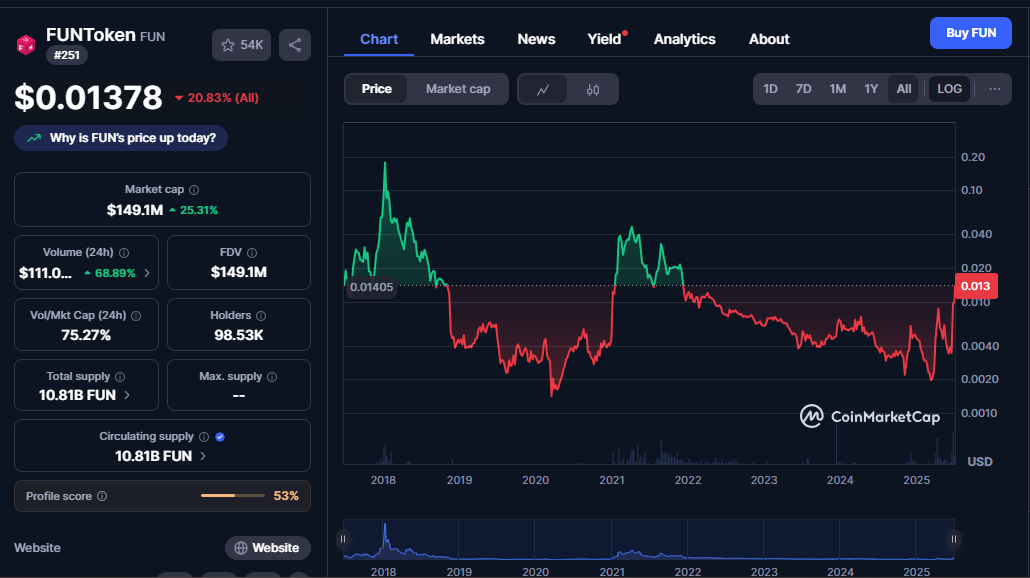The height and width of the screenshot is (578, 1030).
Task: Expand the Total supply 10.81B FUN chevron
Action: point(126,395)
